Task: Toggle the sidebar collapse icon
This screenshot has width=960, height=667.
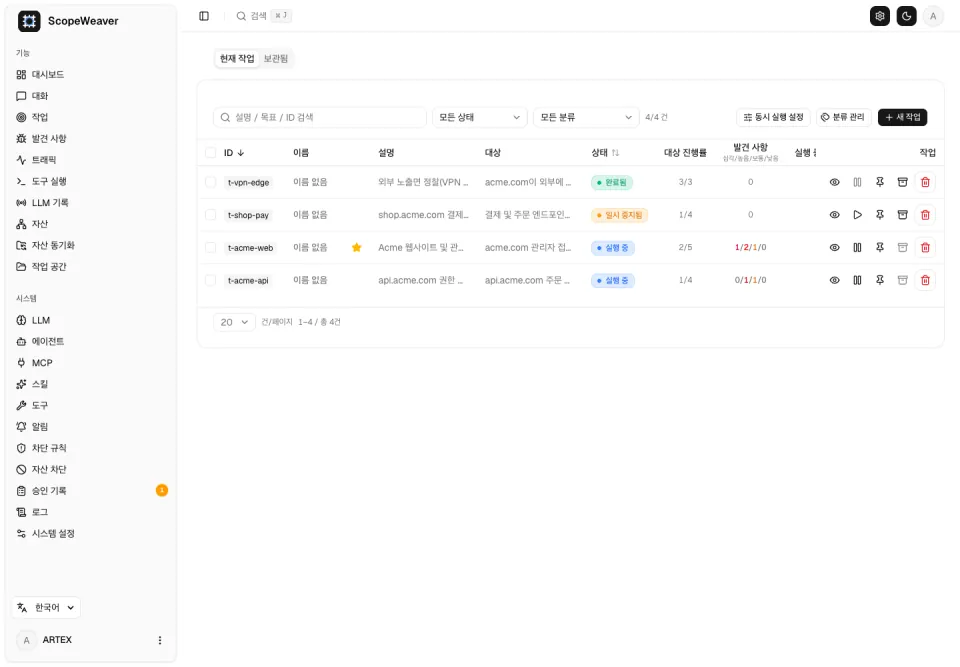Action: [x=204, y=16]
